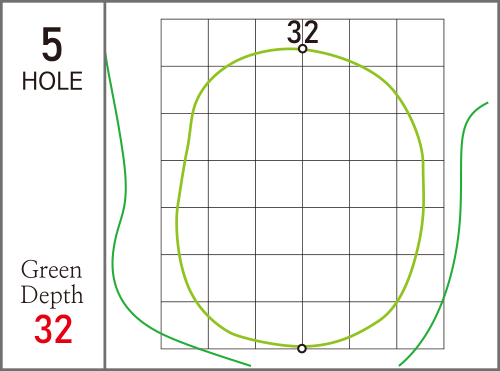Click the top-right grid cell
Screen dimensions: 500x371
tap(420, 43)
